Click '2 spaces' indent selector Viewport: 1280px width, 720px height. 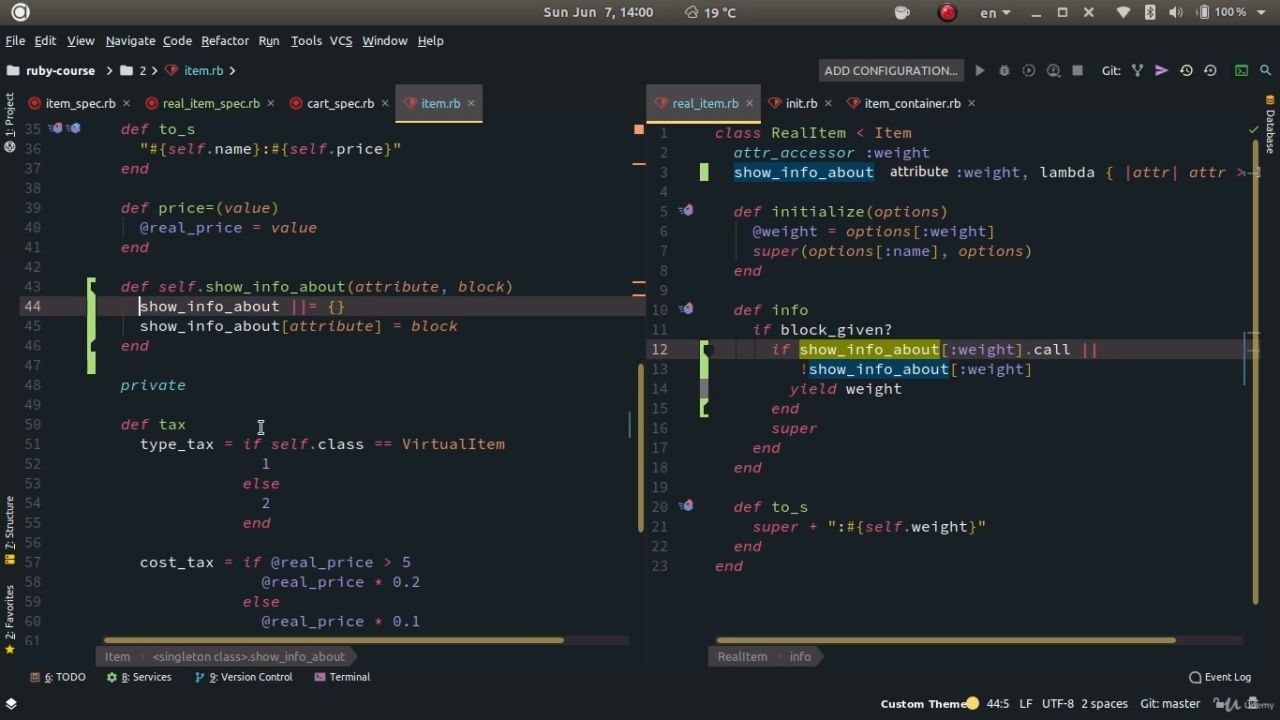[1104, 704]
